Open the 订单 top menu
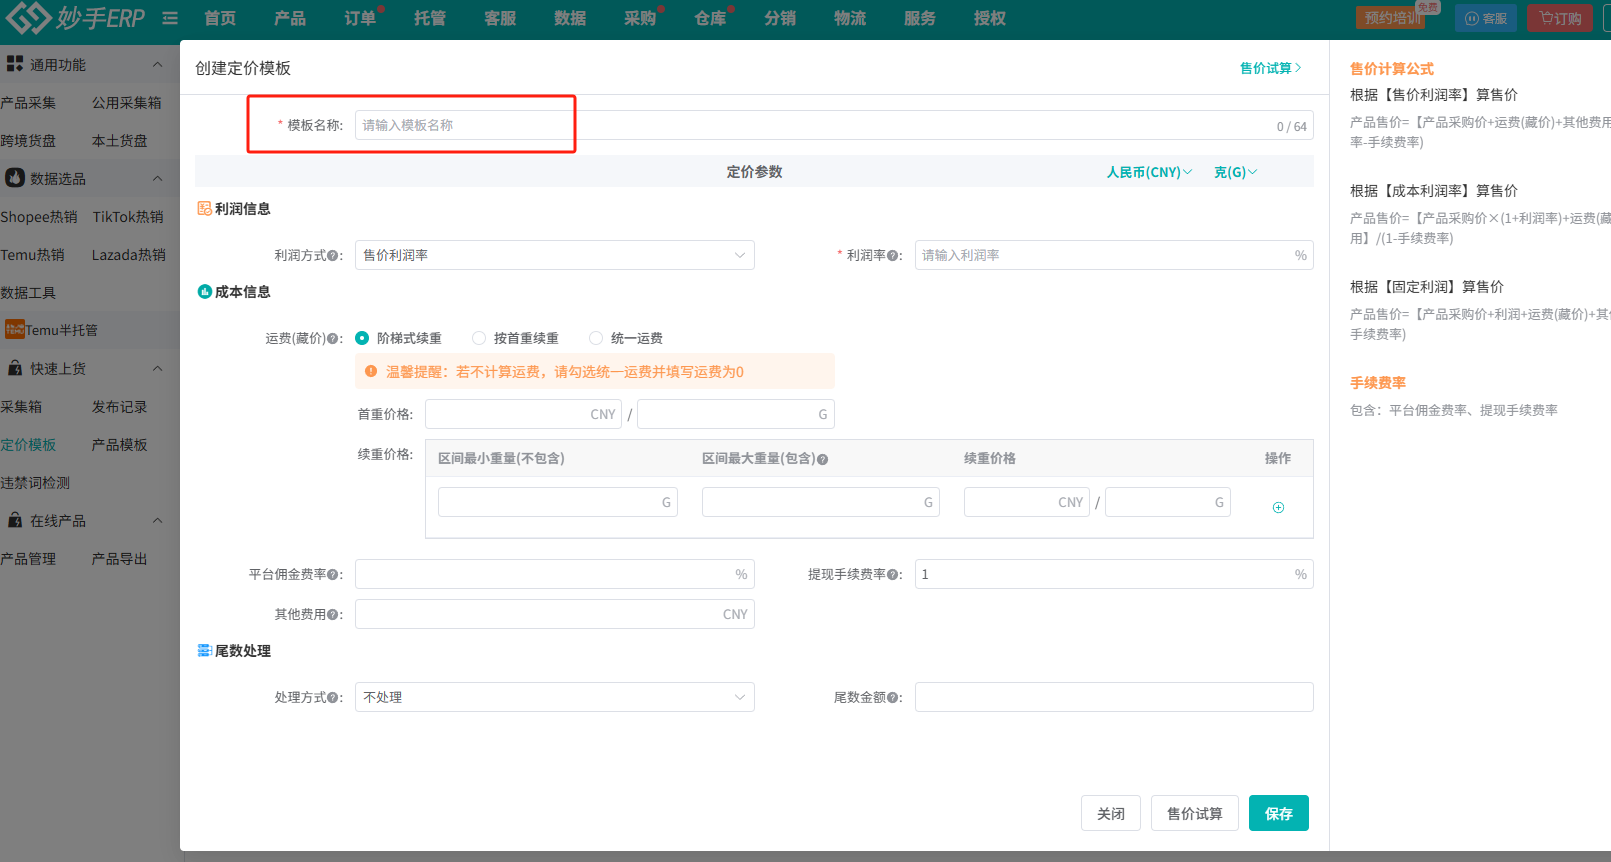Image resolution: width=1611 pixels, height=862 pixels. (360, 18)
